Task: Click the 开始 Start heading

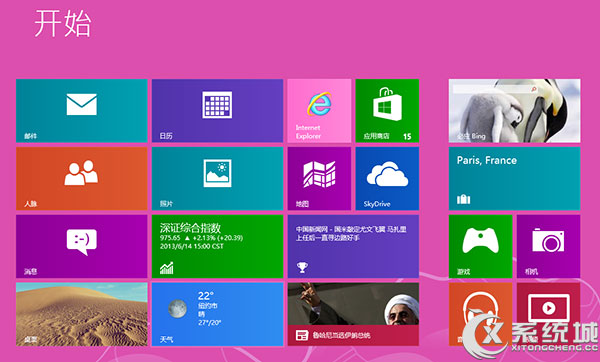Action: (x=63, y=24)
